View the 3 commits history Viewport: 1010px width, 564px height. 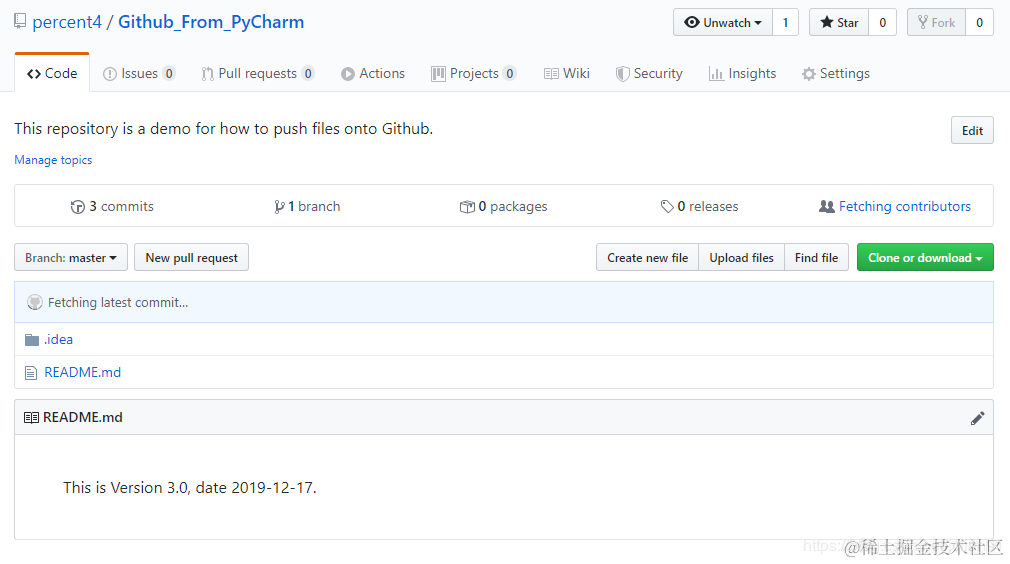click(112, 206)
